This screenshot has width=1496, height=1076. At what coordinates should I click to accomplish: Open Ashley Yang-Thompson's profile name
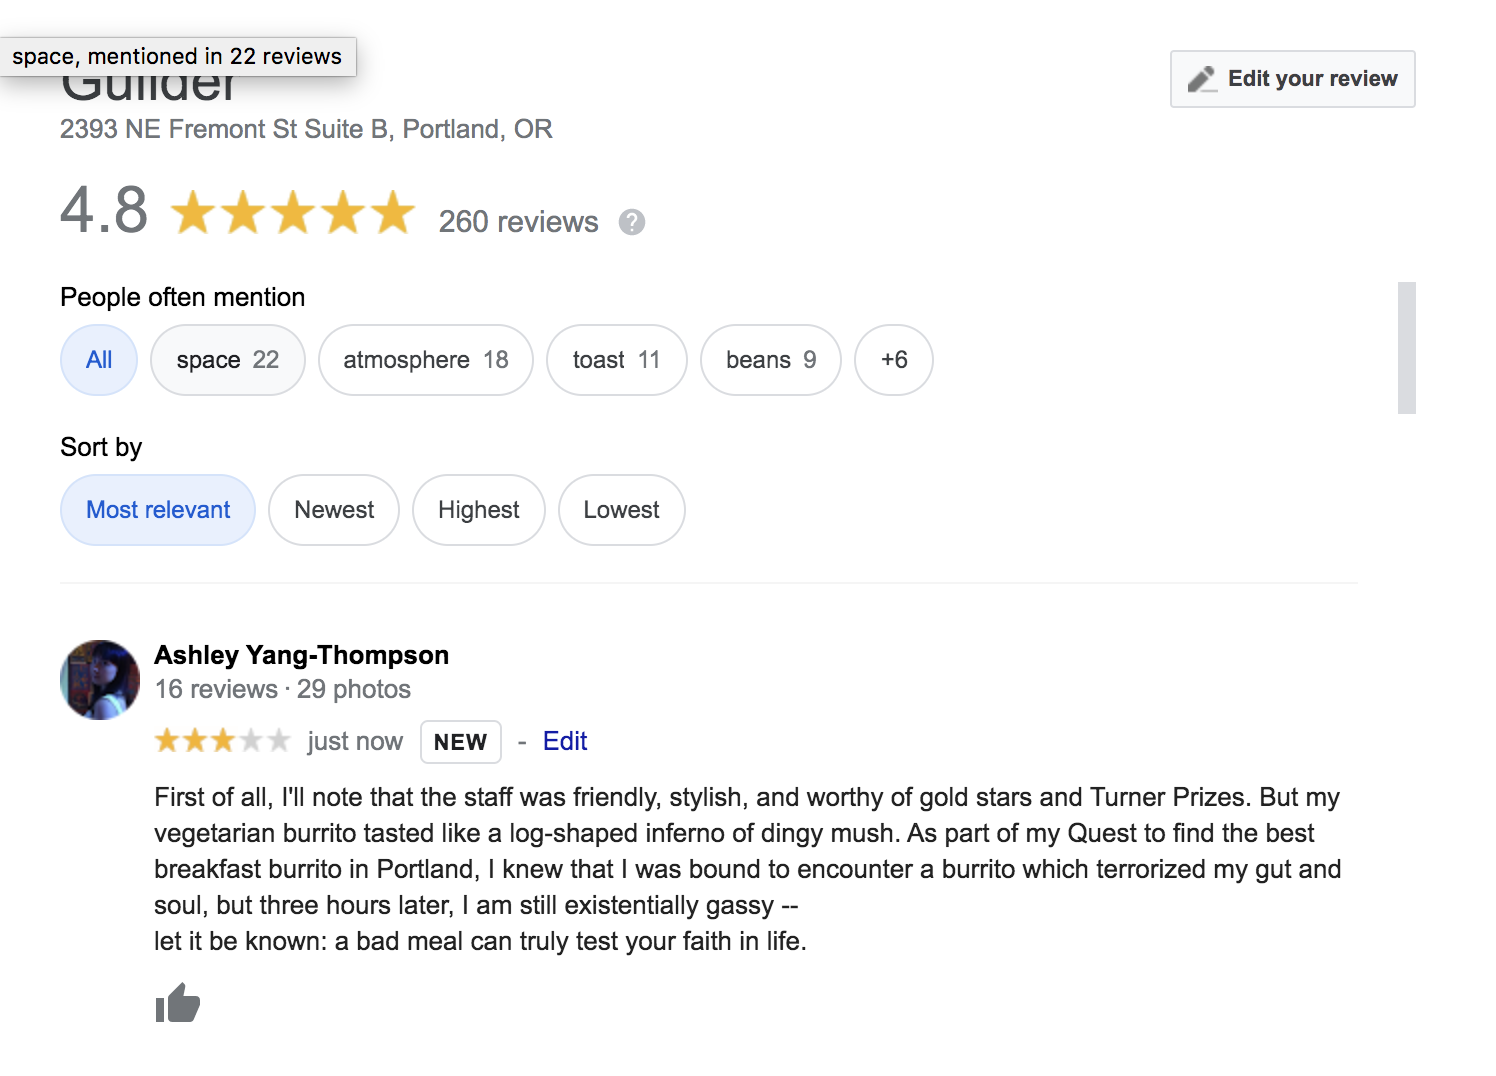301,655
